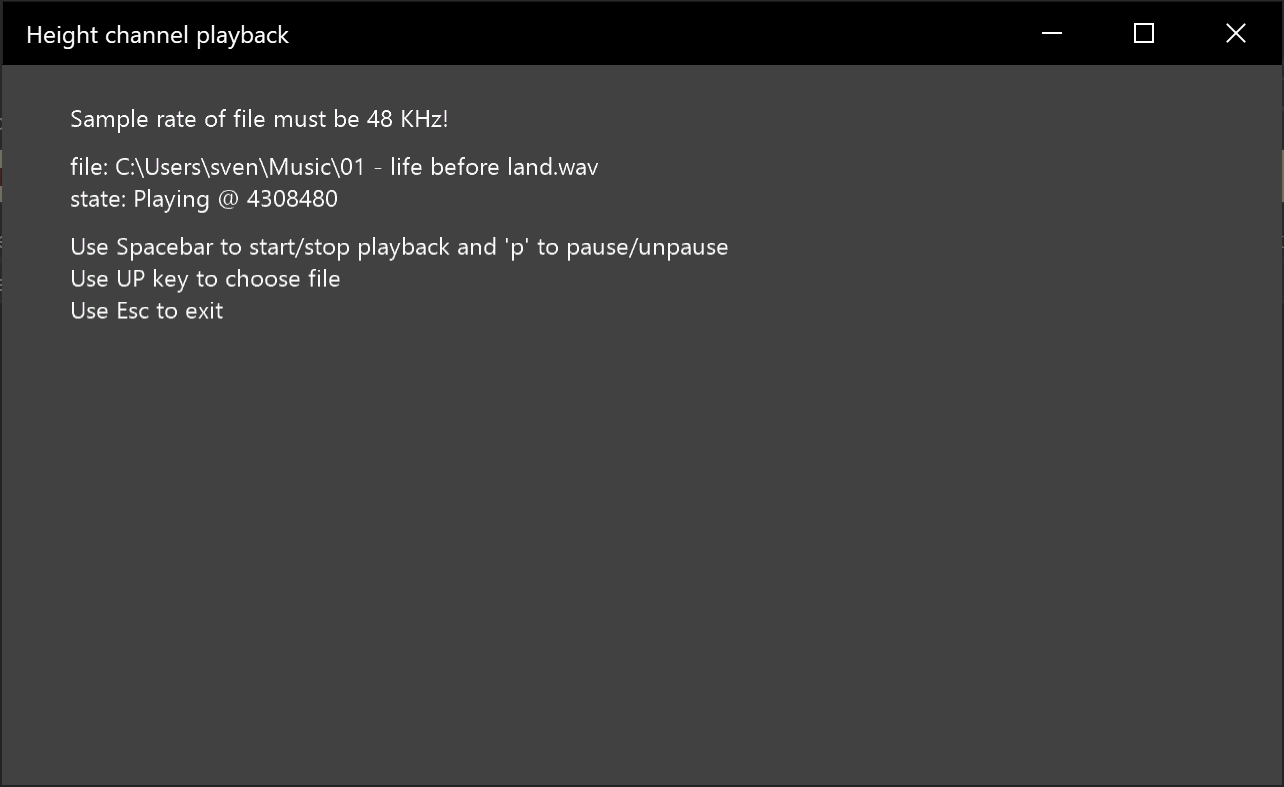Click the 'Use Esc to exit' line

point(147,311)
